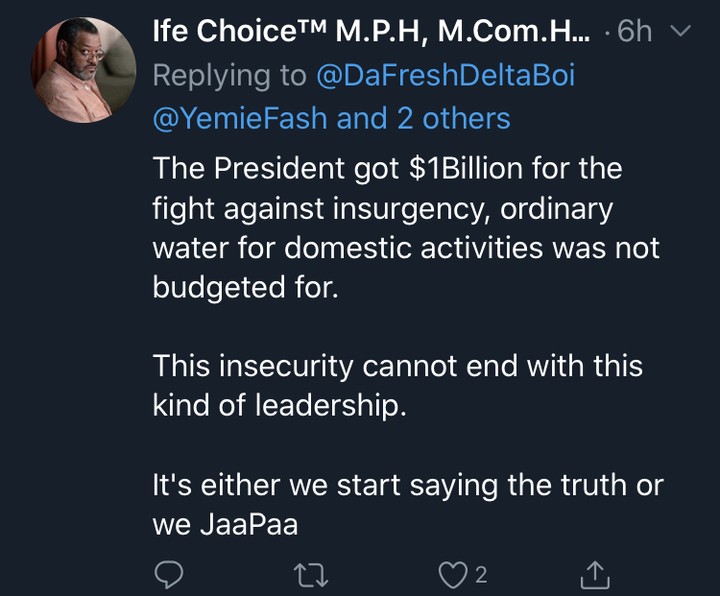Like the tweet with the heart icon
720x596 pixels.
[x=452, y=574]
